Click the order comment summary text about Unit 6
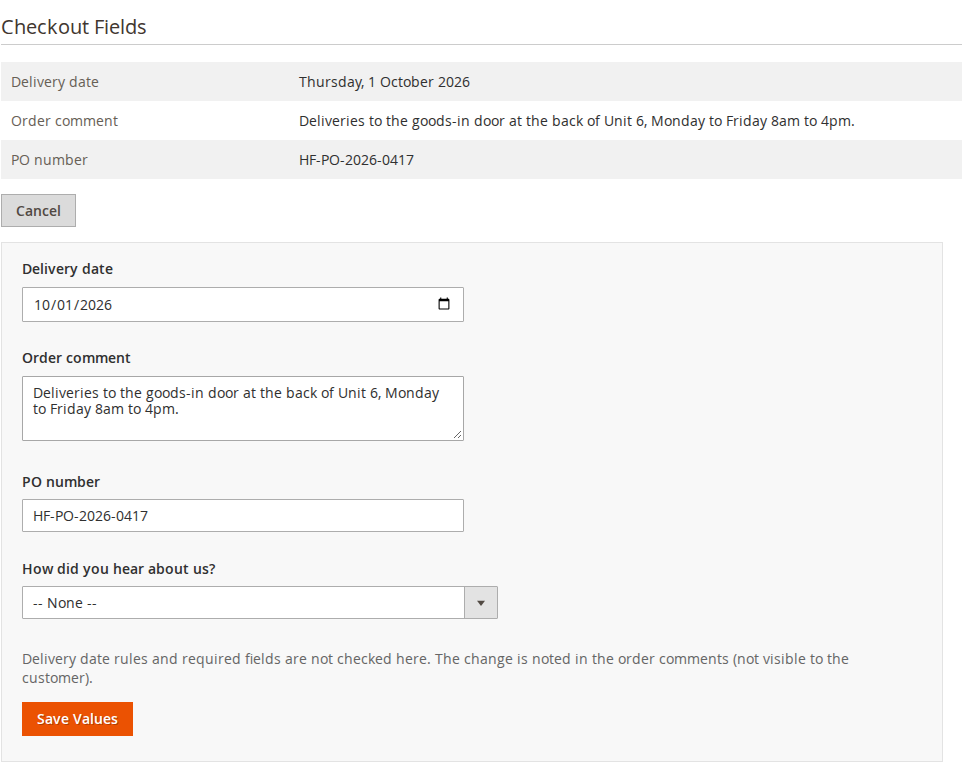This screenshot has height=762, width=962. 577,121
